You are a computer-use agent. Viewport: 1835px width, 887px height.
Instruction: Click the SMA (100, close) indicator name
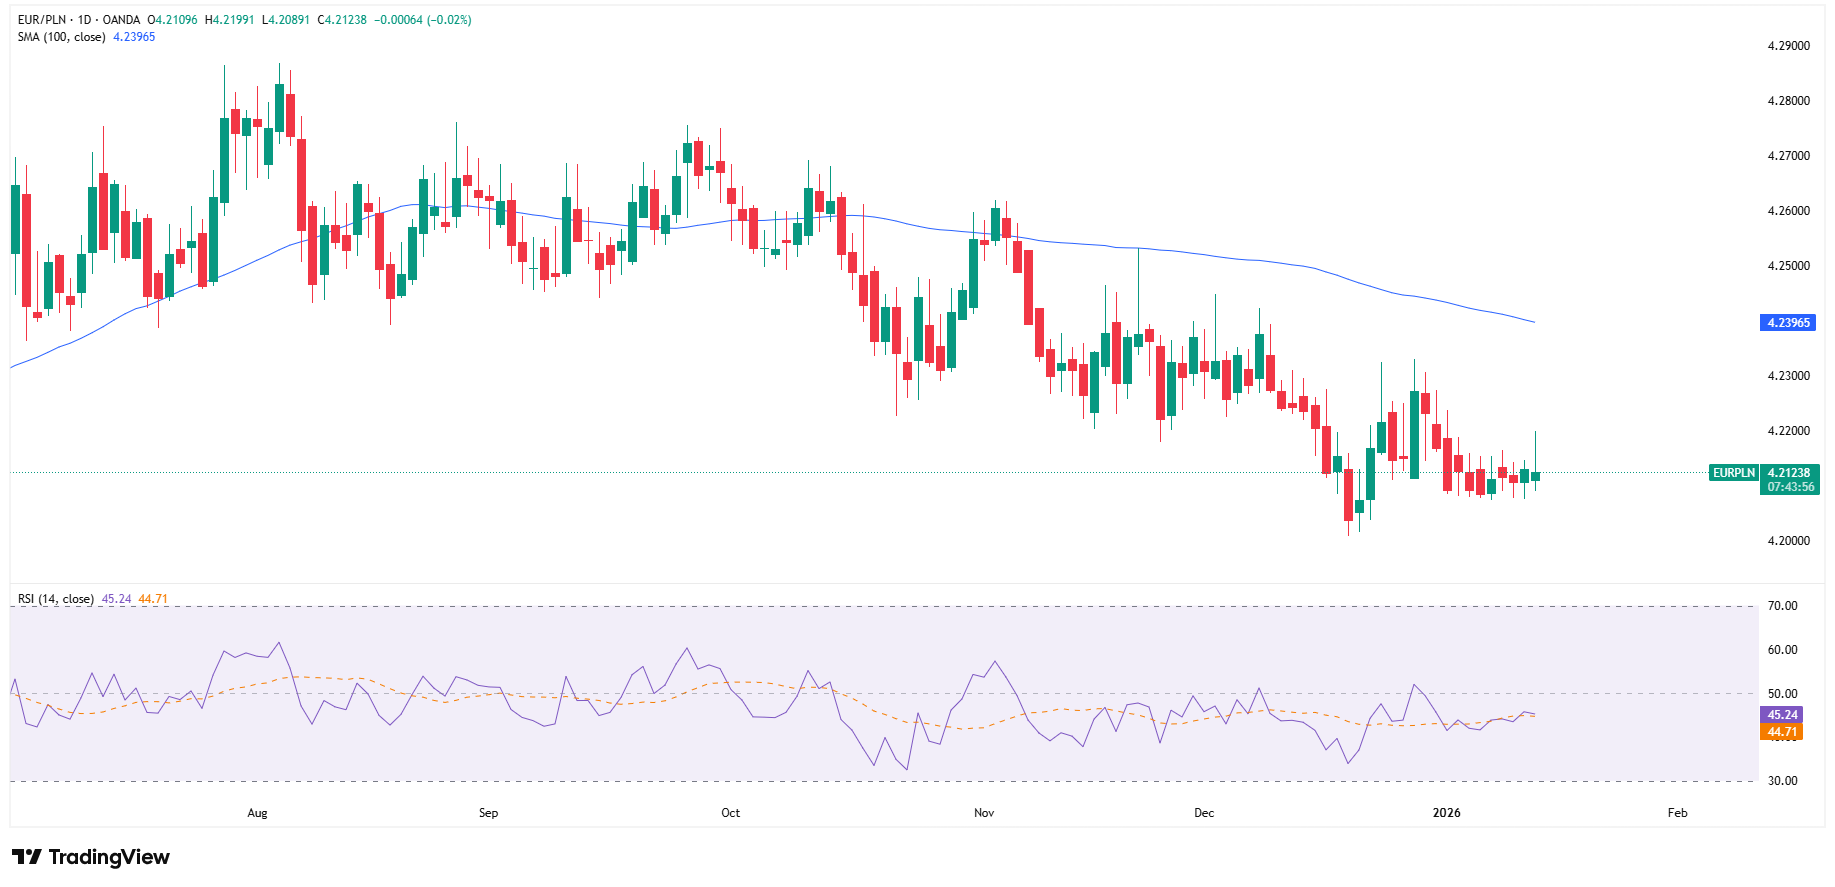pyautogui.click(x=61, y=37)
